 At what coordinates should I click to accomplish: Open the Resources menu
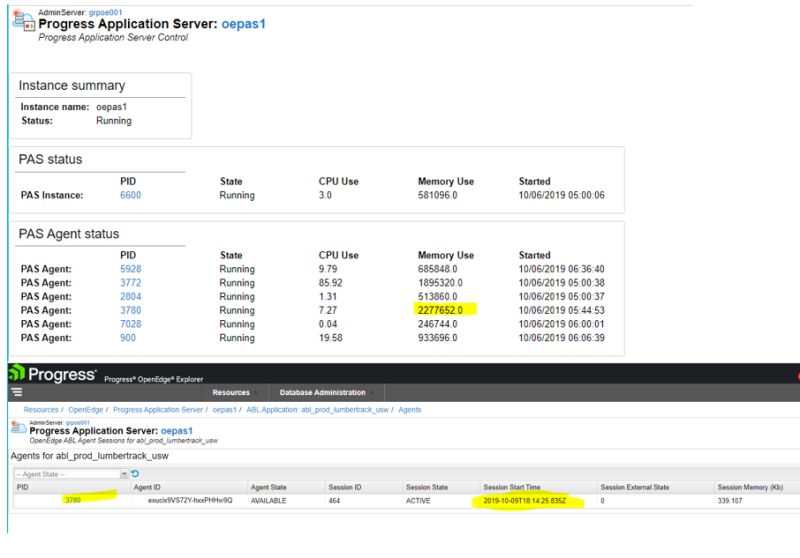[231, 392]
